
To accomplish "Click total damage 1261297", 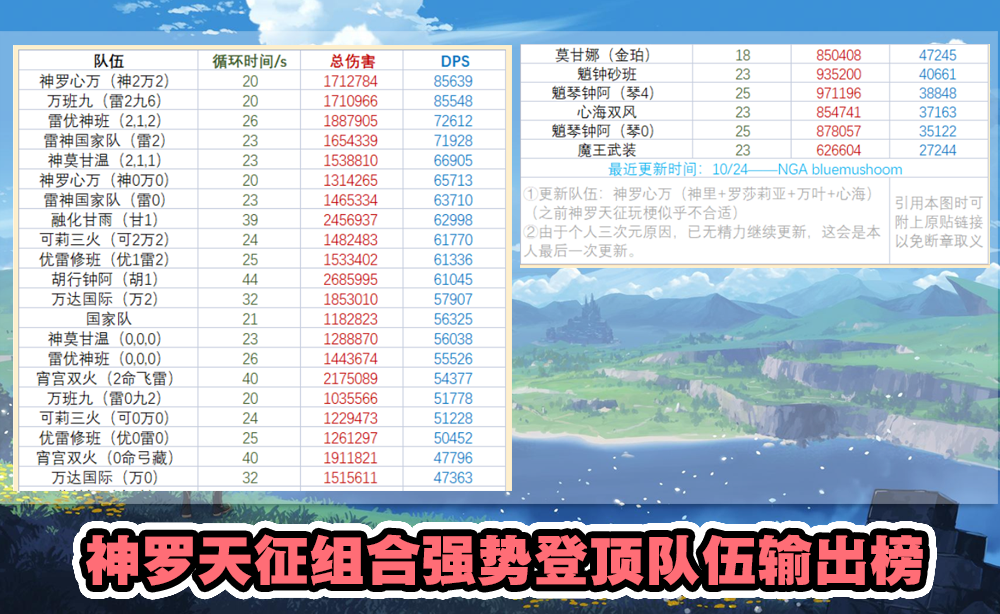I will [350, 437].
